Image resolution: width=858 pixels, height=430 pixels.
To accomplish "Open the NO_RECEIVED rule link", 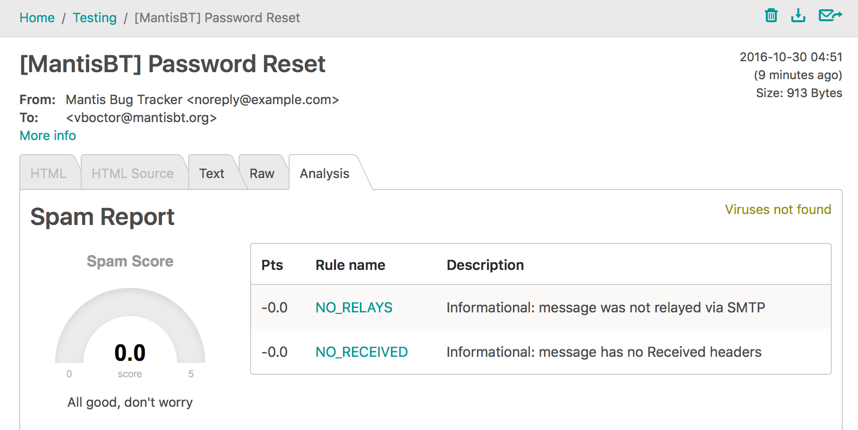I will (361, 352).
